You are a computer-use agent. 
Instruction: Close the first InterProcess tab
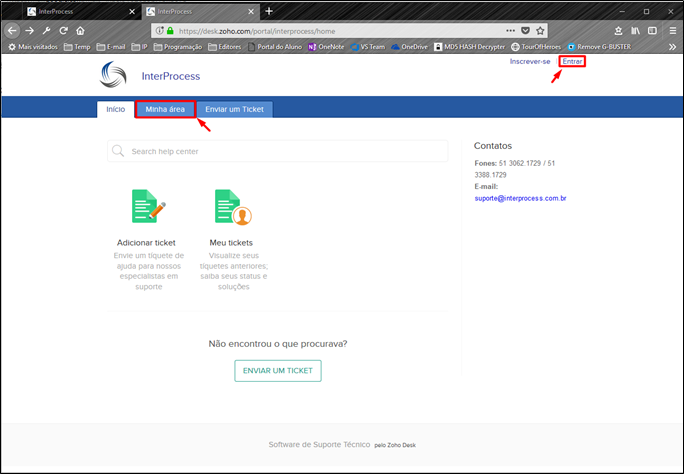point(132,12)
